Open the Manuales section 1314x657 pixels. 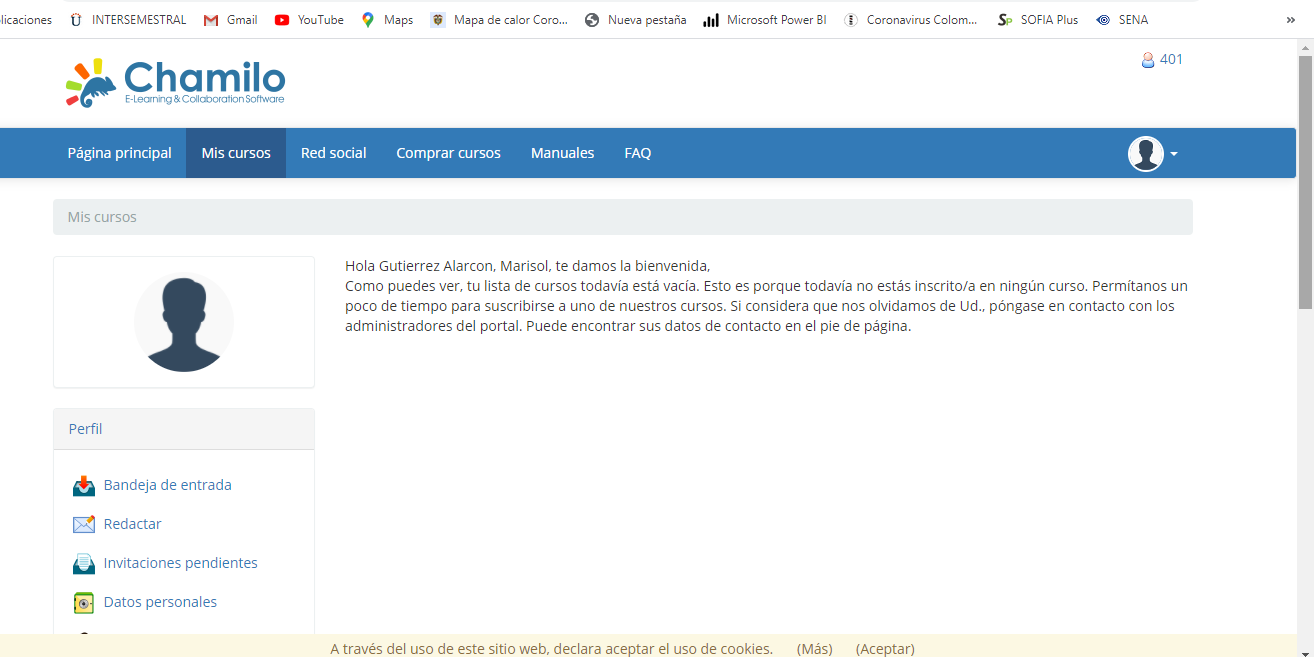pos(562,152)
